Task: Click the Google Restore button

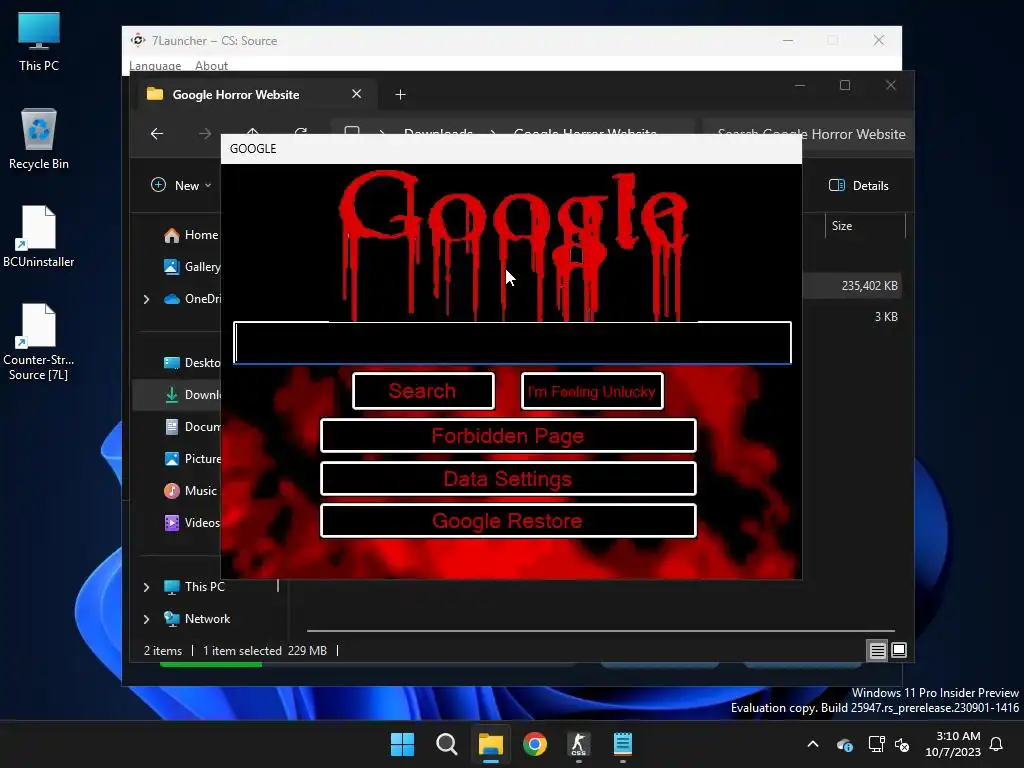Action: pyautogui.click(x=508, y=520)
